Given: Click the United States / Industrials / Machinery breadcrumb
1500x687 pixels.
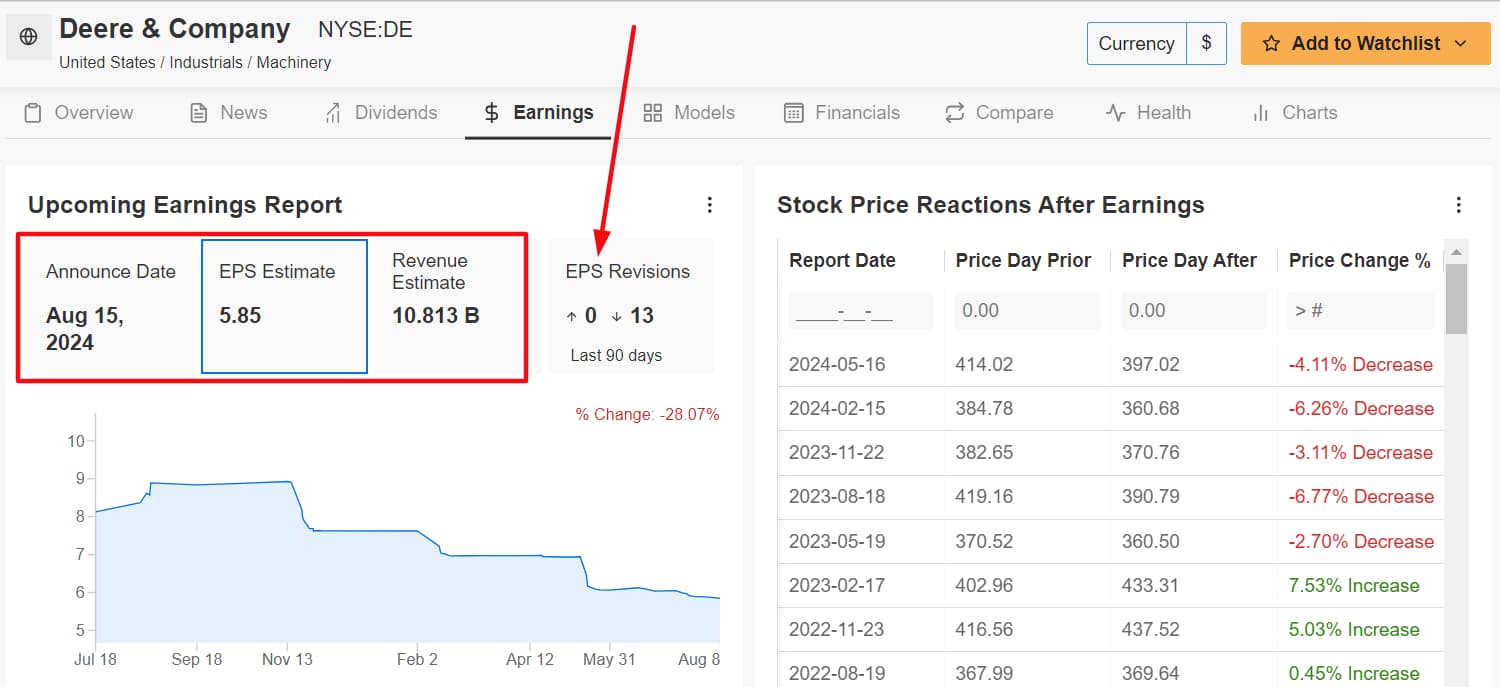Looking at the screenshot, I should pos(195,62).
